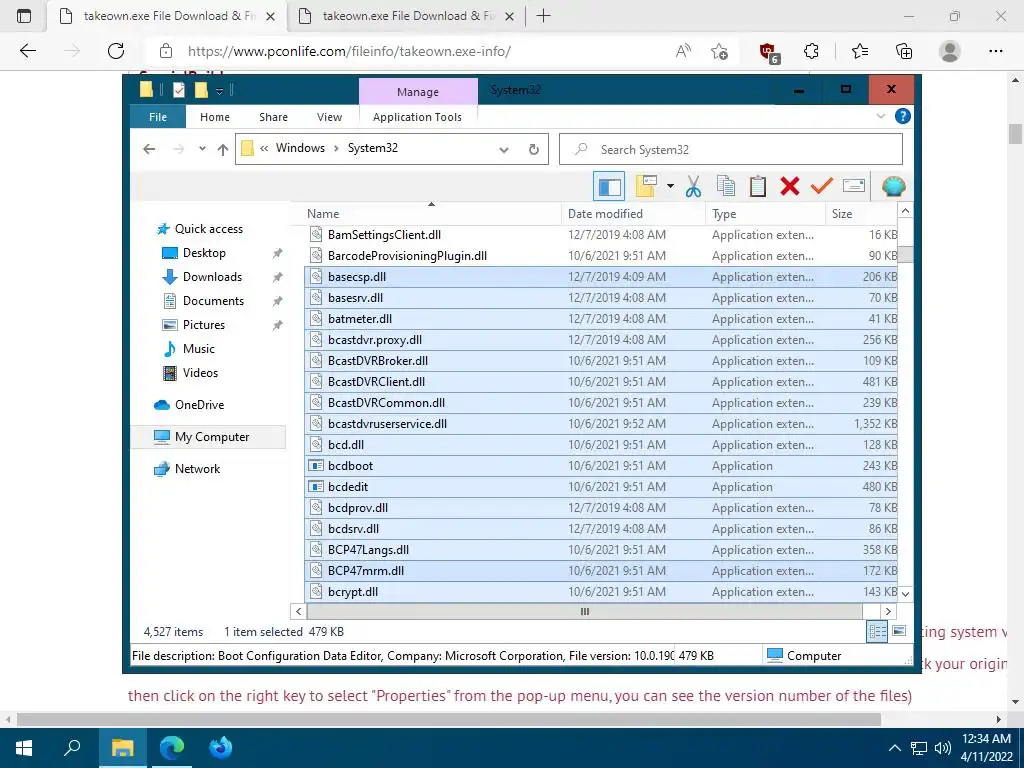Screen dimensions: 1024x768
Task: Click the Copy toolbar icon
Action: 726,187
